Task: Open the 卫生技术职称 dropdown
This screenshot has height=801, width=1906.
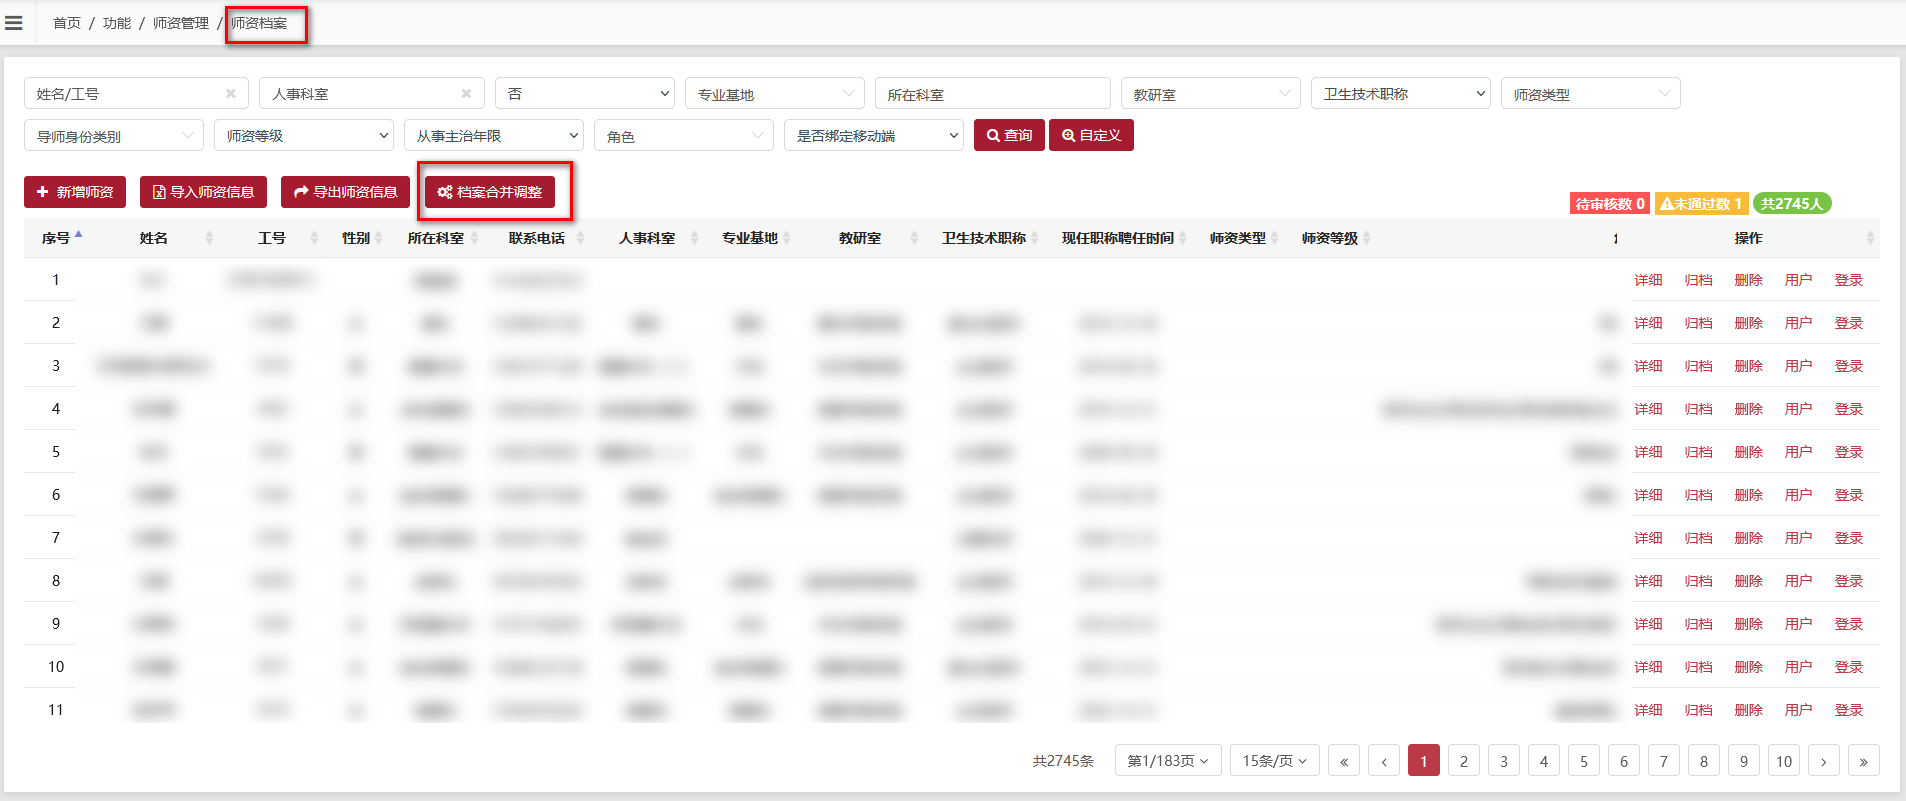Action: [x=1401, y=94]
